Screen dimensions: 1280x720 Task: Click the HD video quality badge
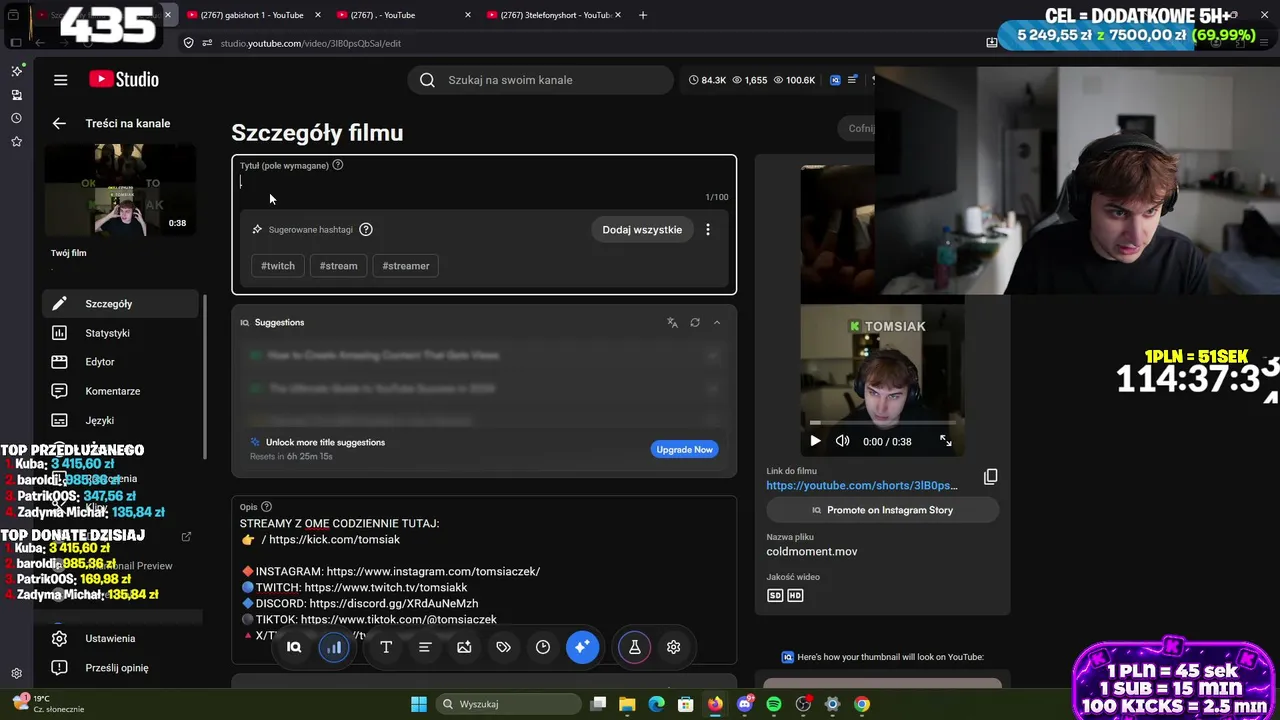click(x=795, y=596)
